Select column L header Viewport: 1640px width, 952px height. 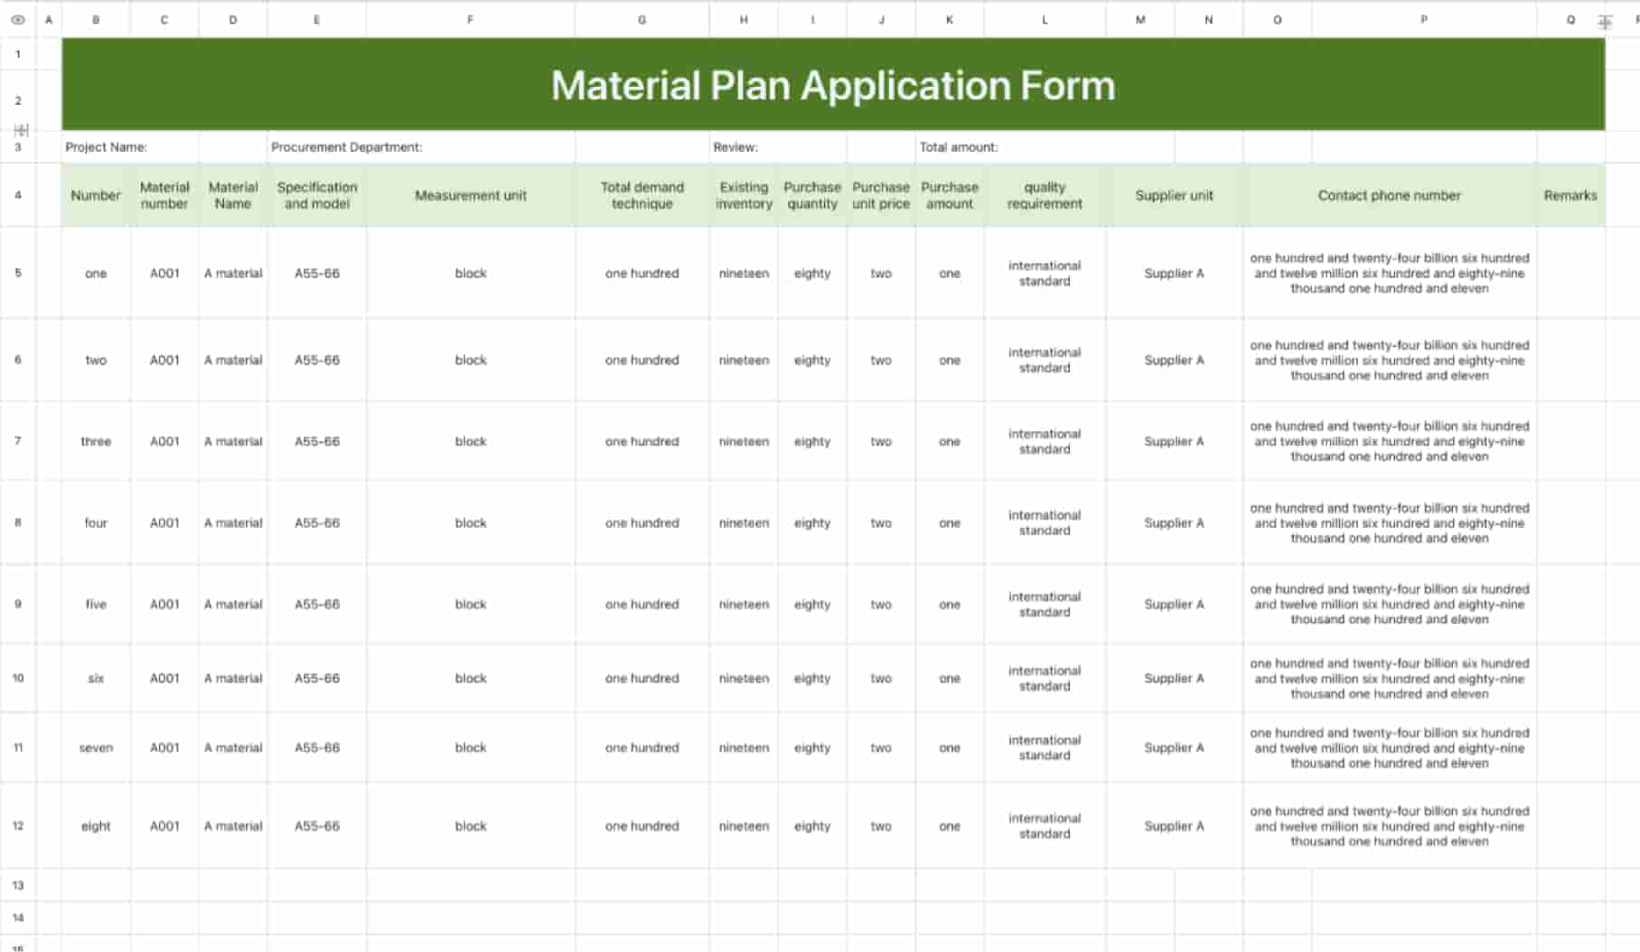(x=1045, y=20)
